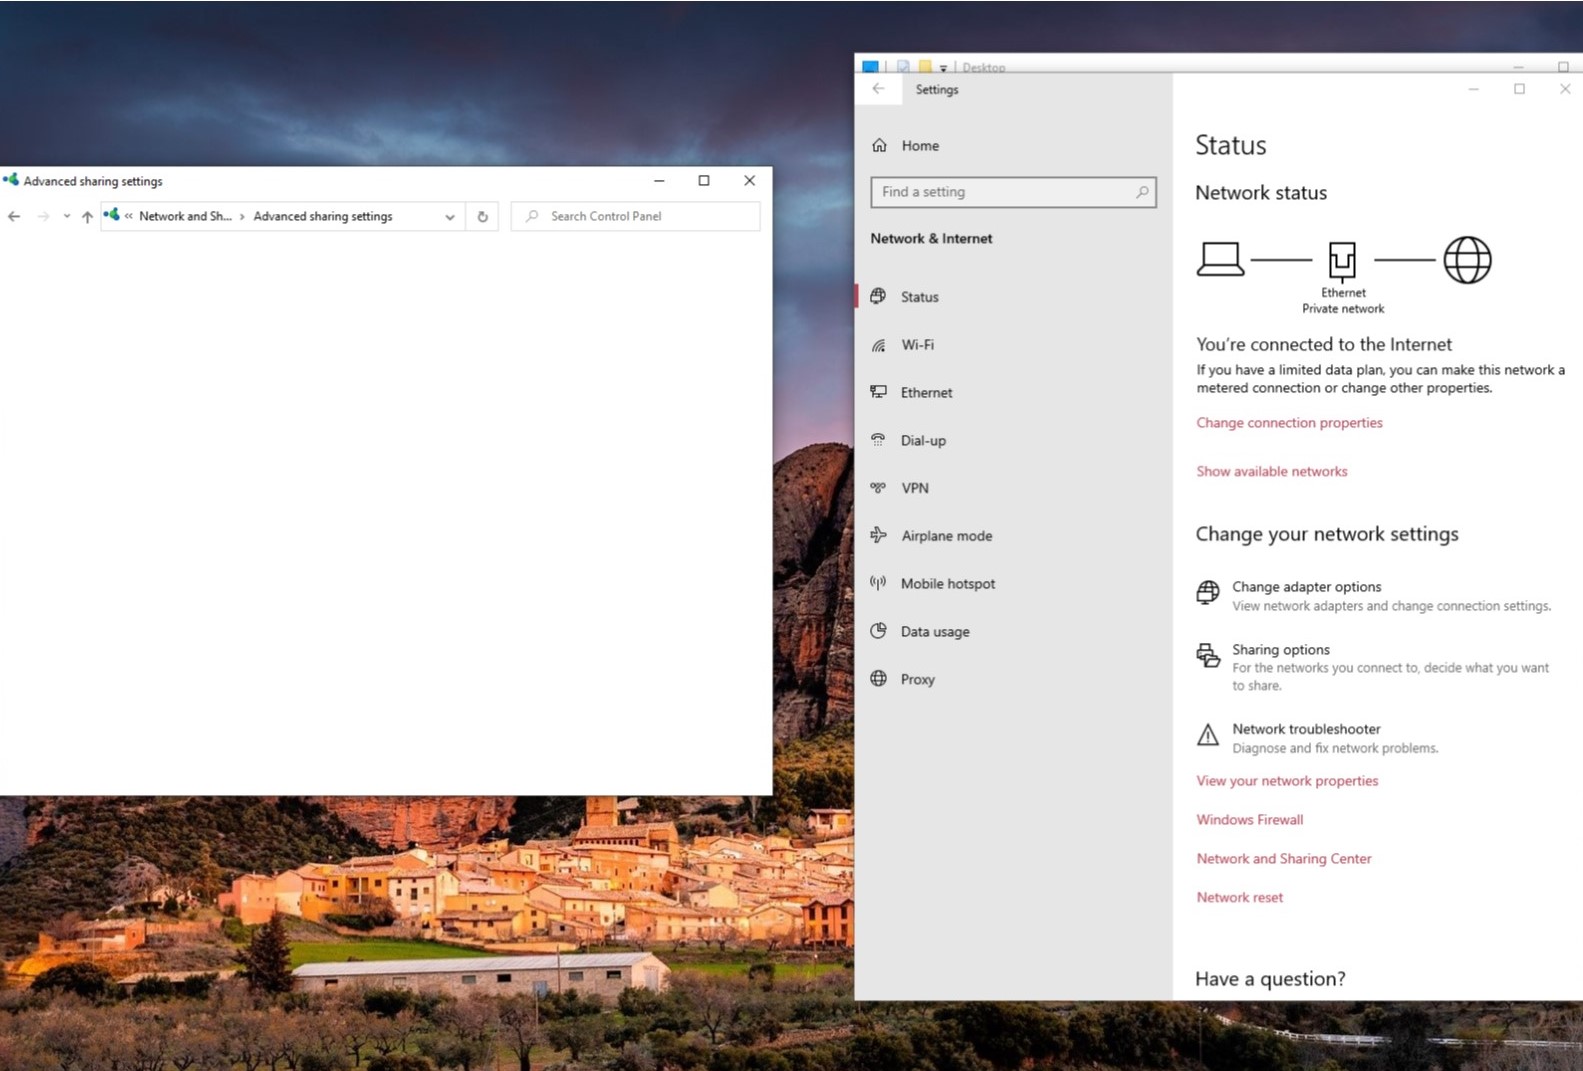Refresh the Advanced sharing settings window
The height and width of the screenshot is (1071, 1583).
pyautogui.click(x=482, y=217)
